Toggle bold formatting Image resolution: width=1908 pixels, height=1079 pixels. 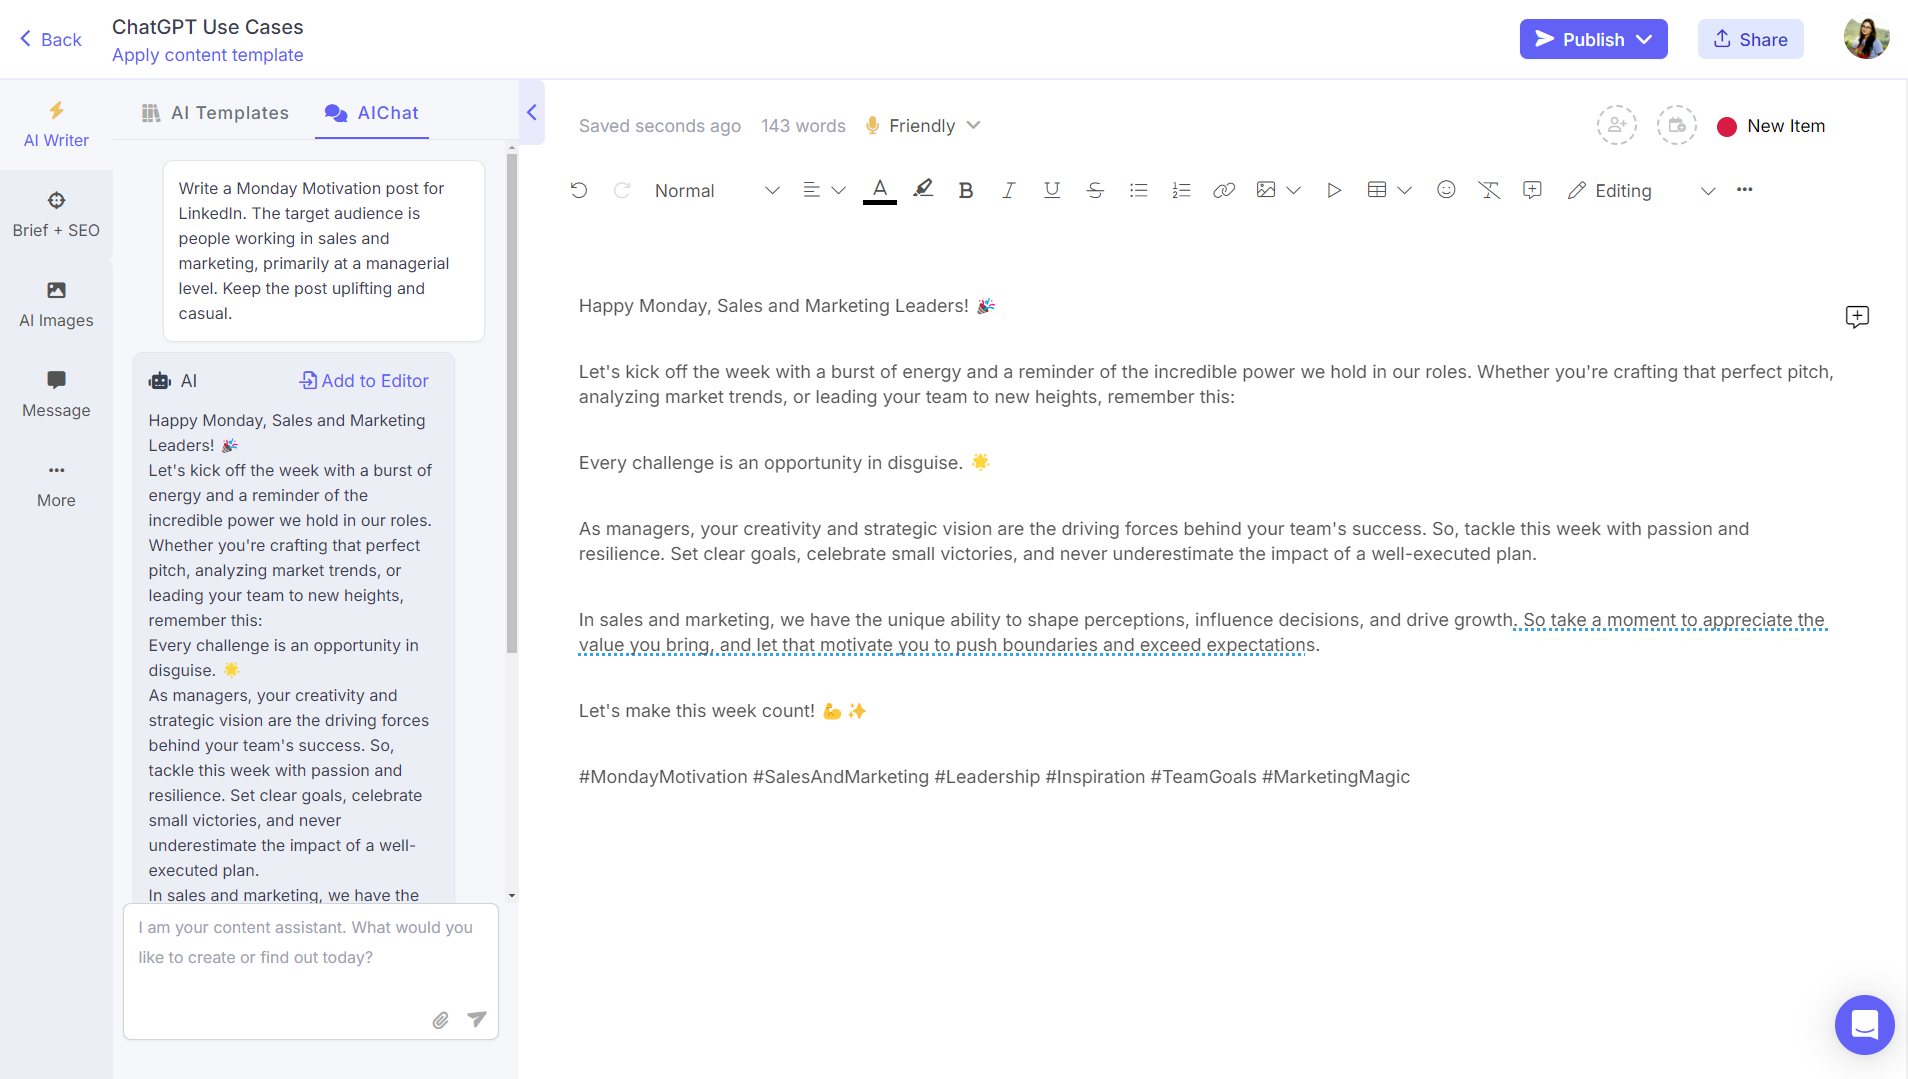(x=964, y=189)
